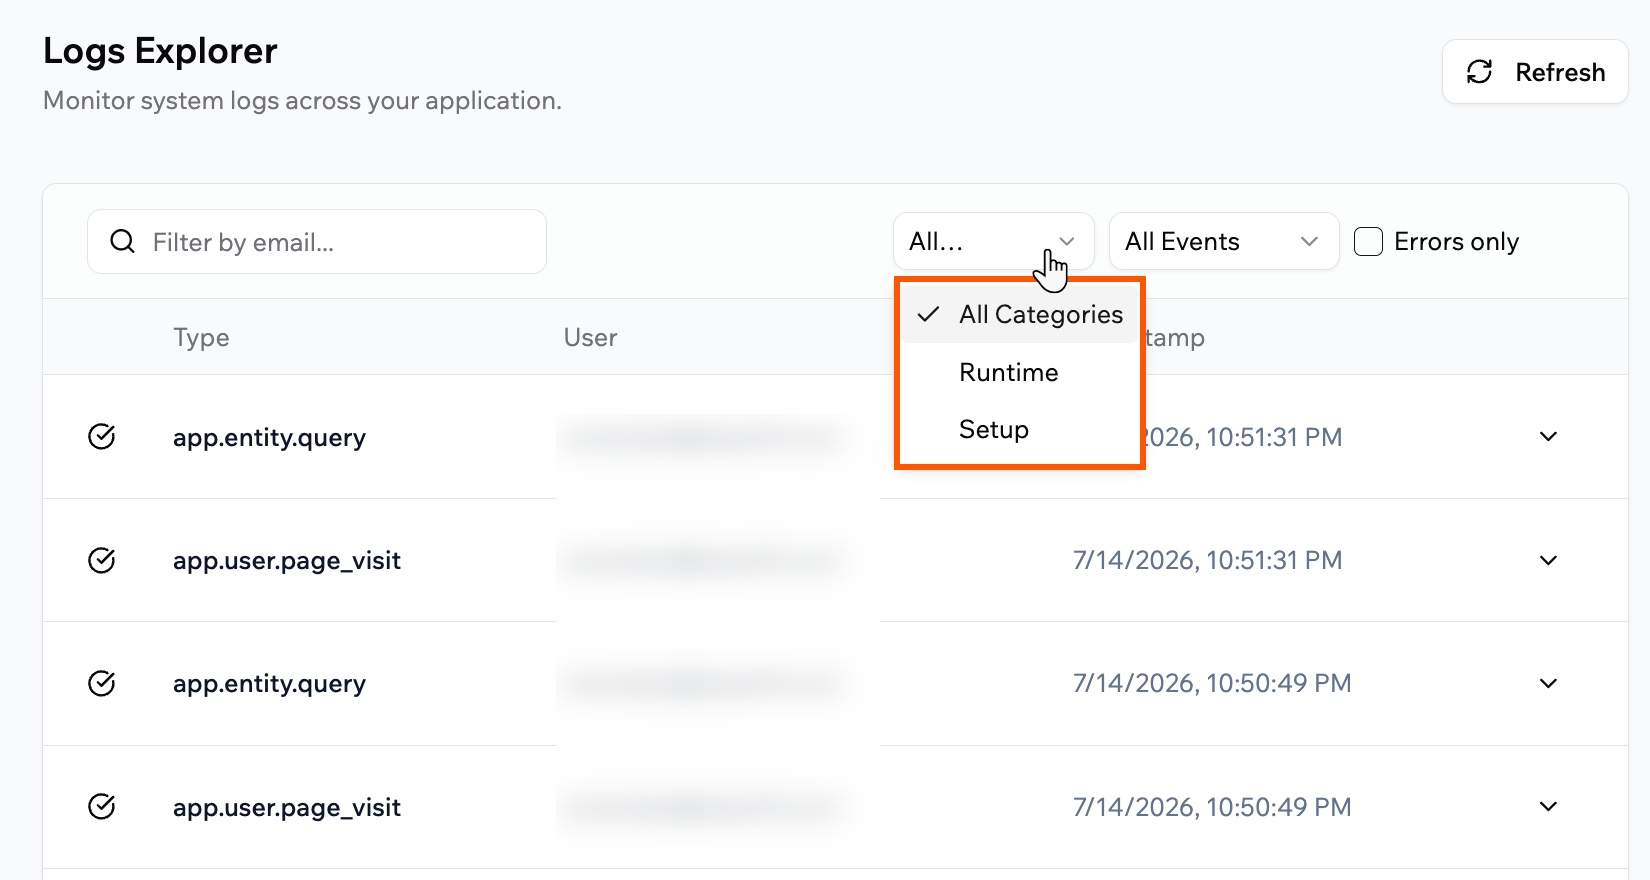This screenshot has width=1650, height=880.
Task: Click app.entity.query text at 10:51:31 PM
Action: 269,437
